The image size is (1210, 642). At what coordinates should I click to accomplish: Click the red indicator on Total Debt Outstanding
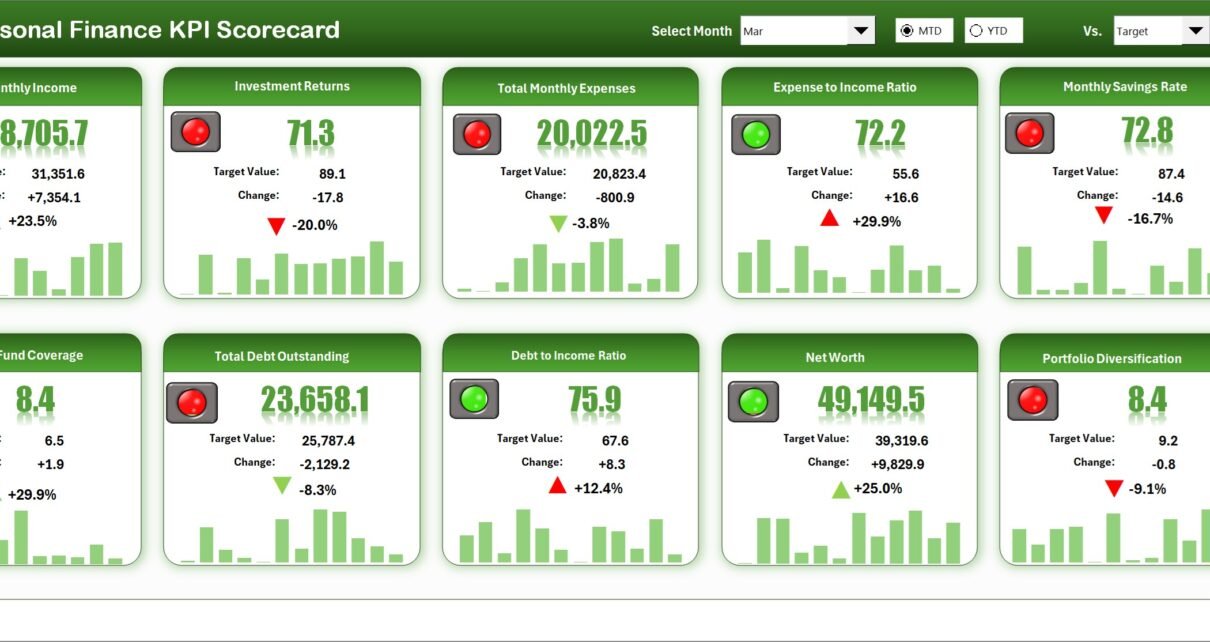click(191, 402)
